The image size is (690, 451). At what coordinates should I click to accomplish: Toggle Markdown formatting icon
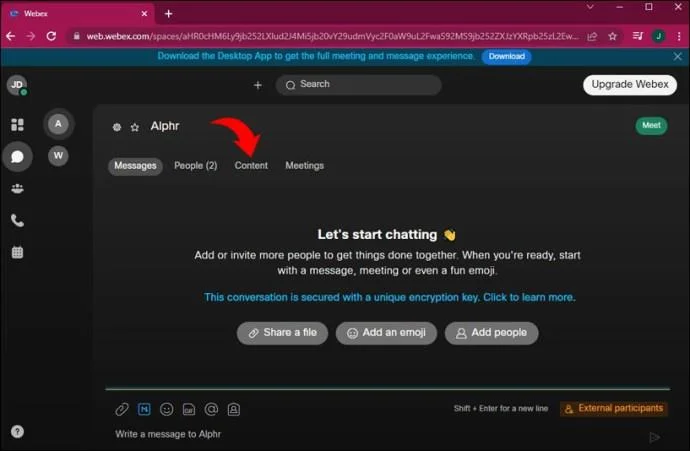[x=144, y=409]
